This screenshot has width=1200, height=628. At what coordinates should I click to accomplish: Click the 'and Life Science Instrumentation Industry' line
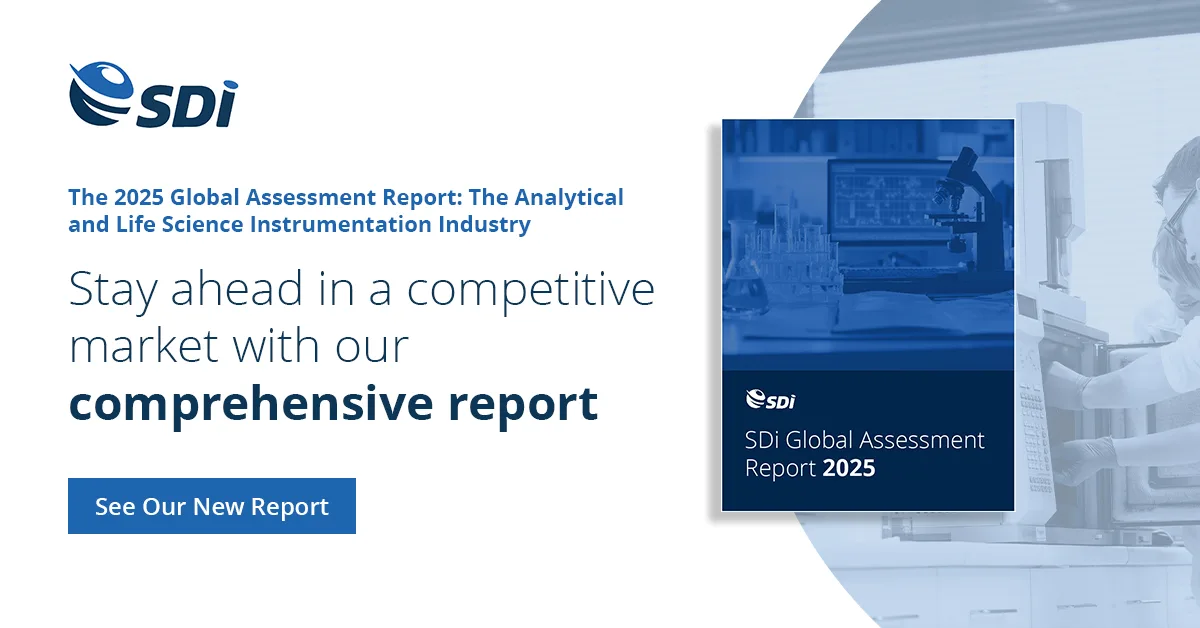pos(299,225)
